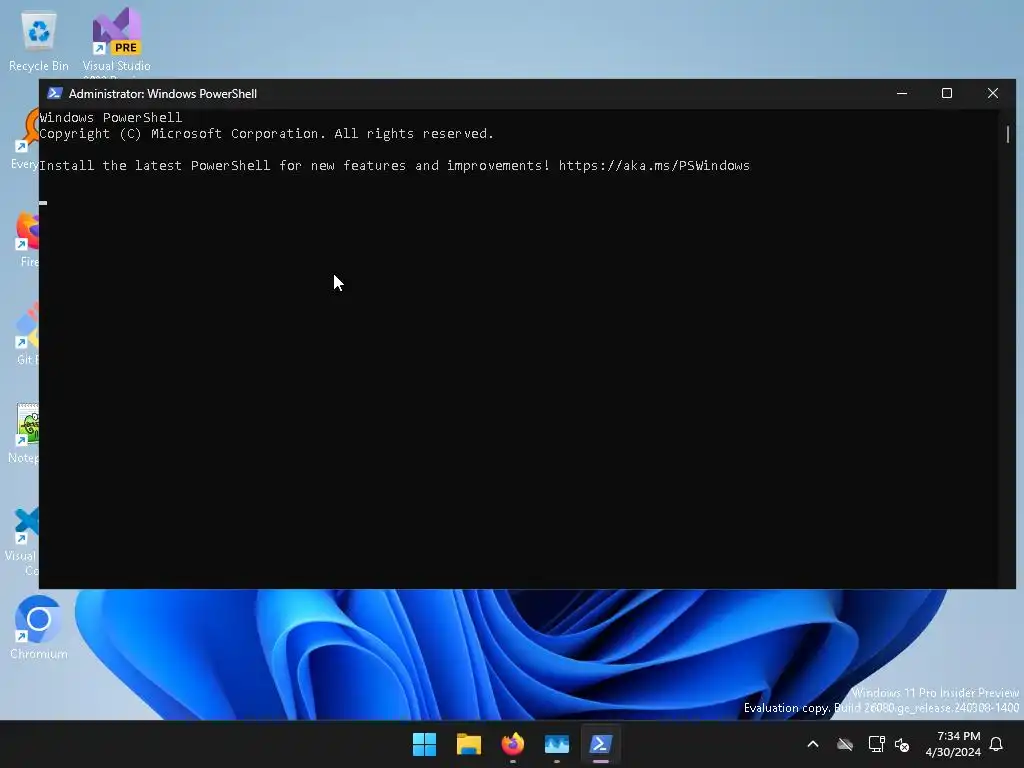Image resolution: width=1024 pixels, height=768 pixels.
Task: Close the PowerShell window
Action: pyautogui.click(x=993, y=93)
